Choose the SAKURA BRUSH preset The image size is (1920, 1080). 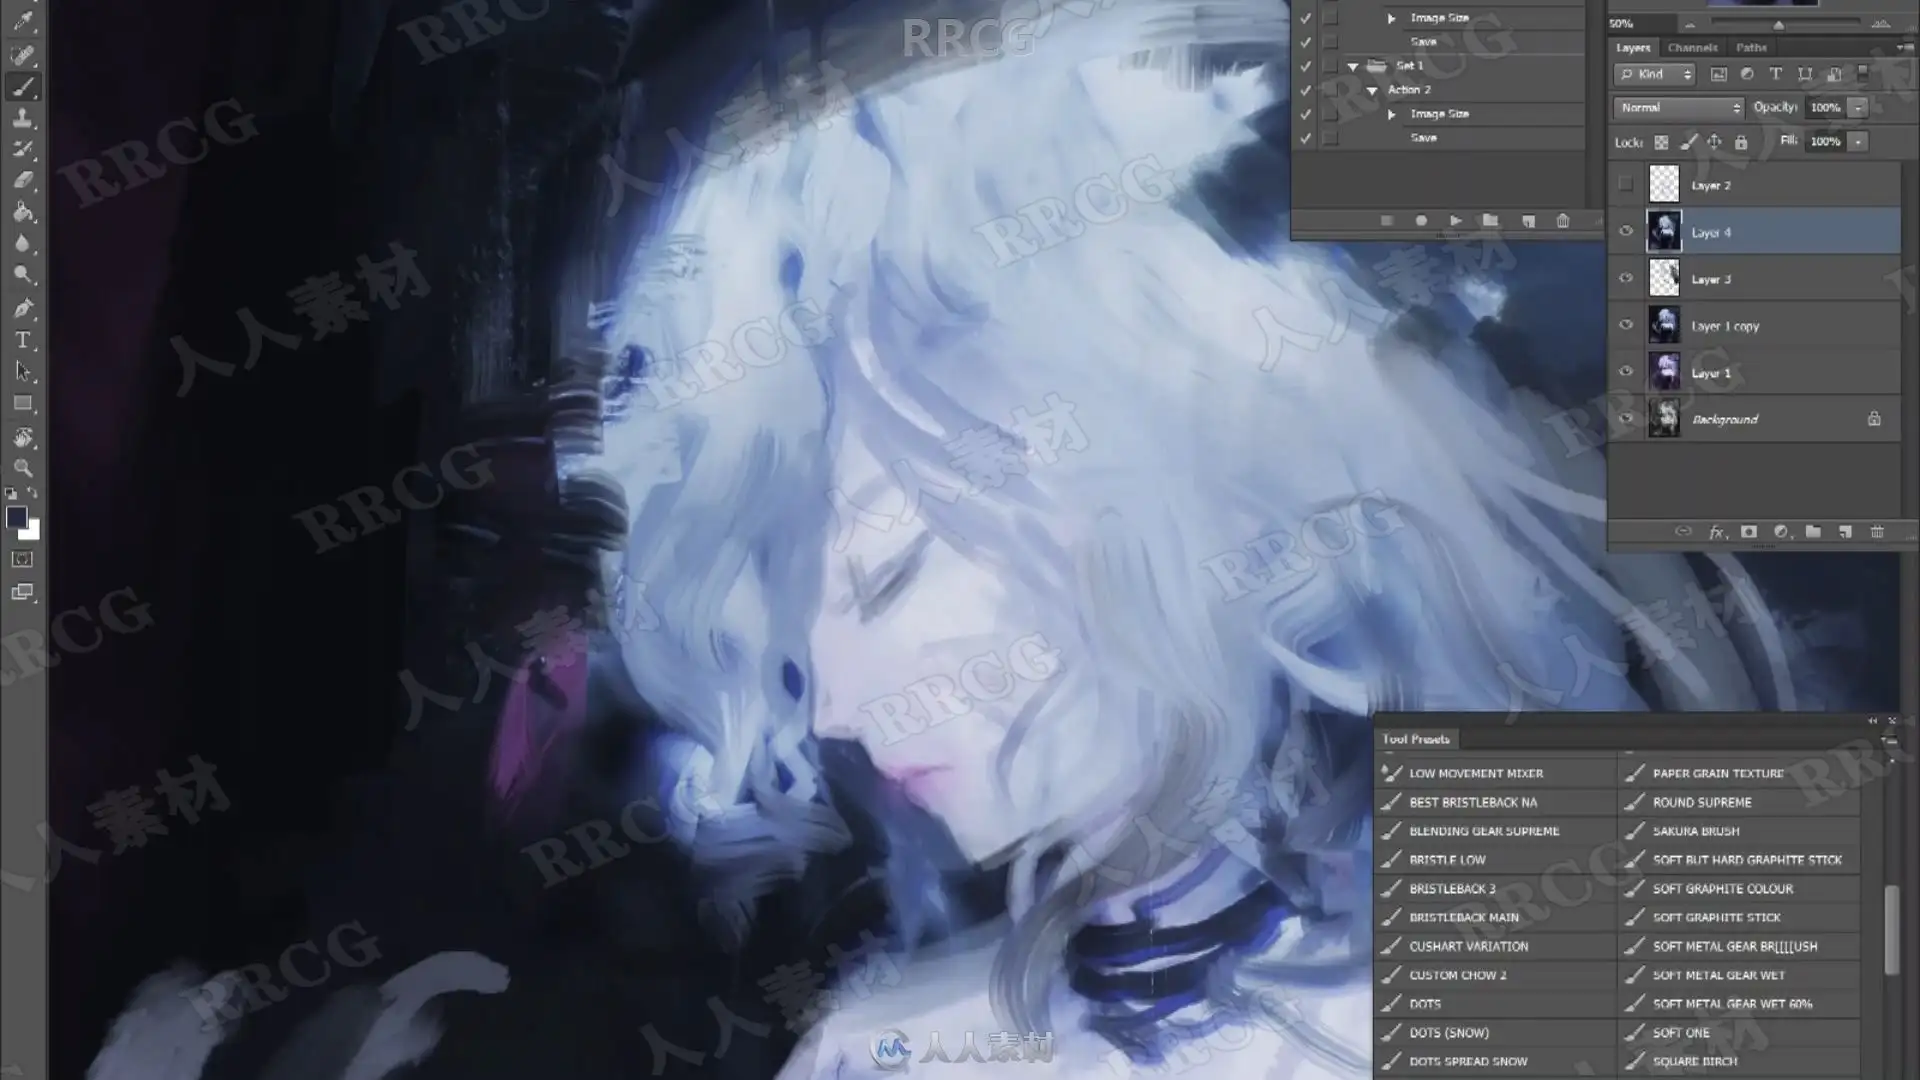click(1696, 831)
